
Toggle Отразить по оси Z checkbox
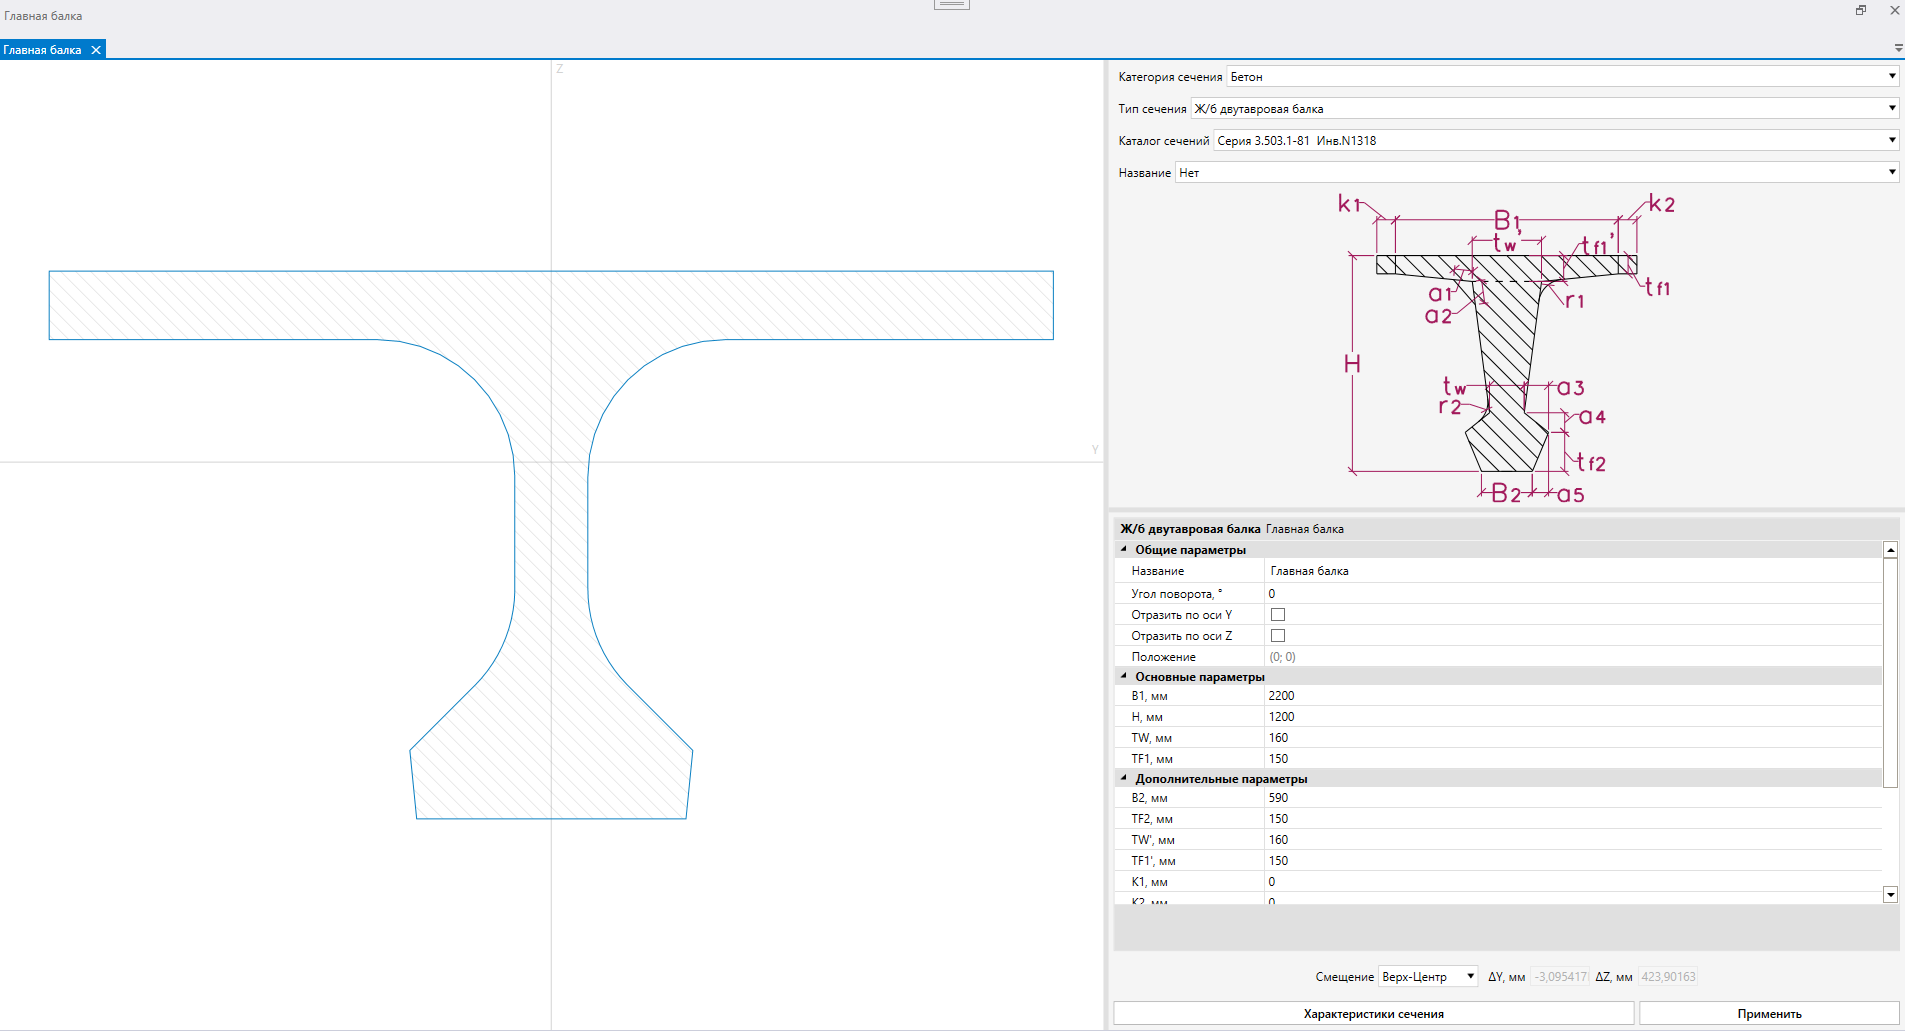coord(1277,636)
